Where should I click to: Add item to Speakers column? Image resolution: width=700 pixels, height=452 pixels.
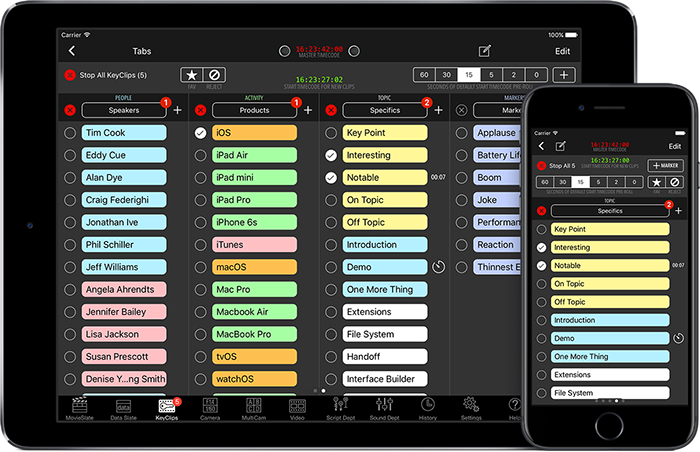pyautogui.click(x=177, y=110)
